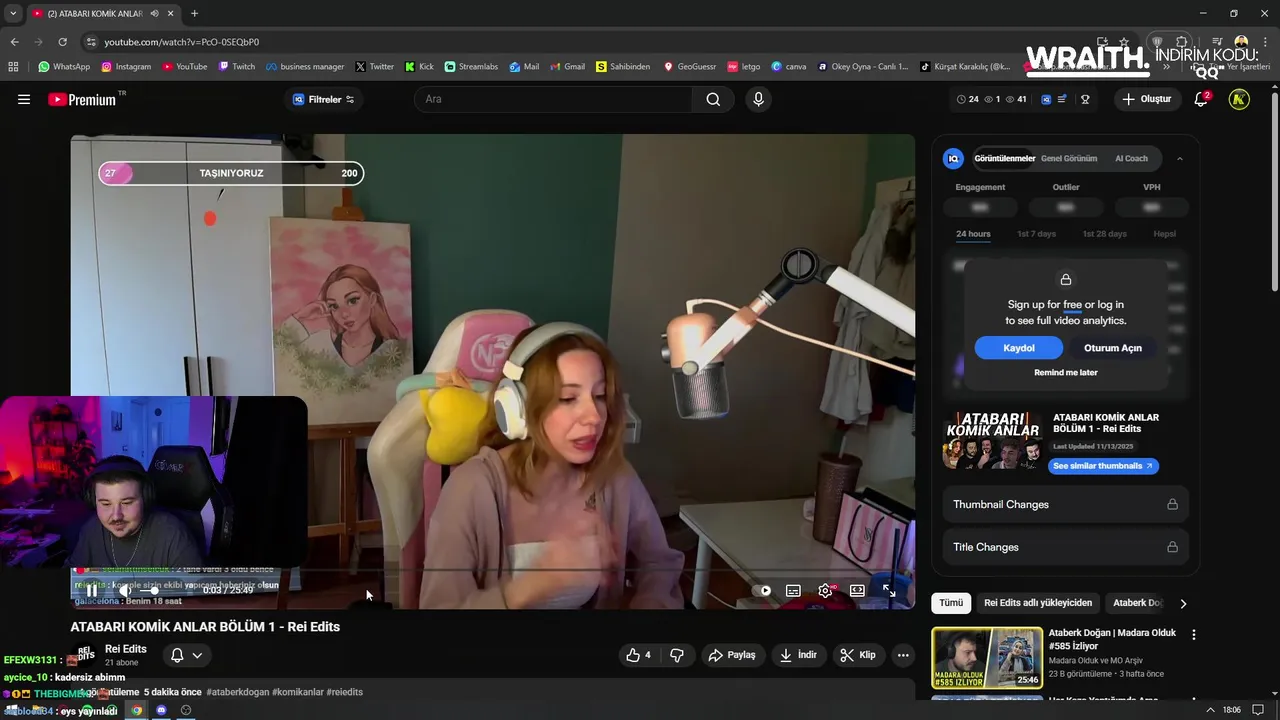Select the 1st 28 days range
The height and width of the screenshot is (720, 1280).
click(1104, 234)
